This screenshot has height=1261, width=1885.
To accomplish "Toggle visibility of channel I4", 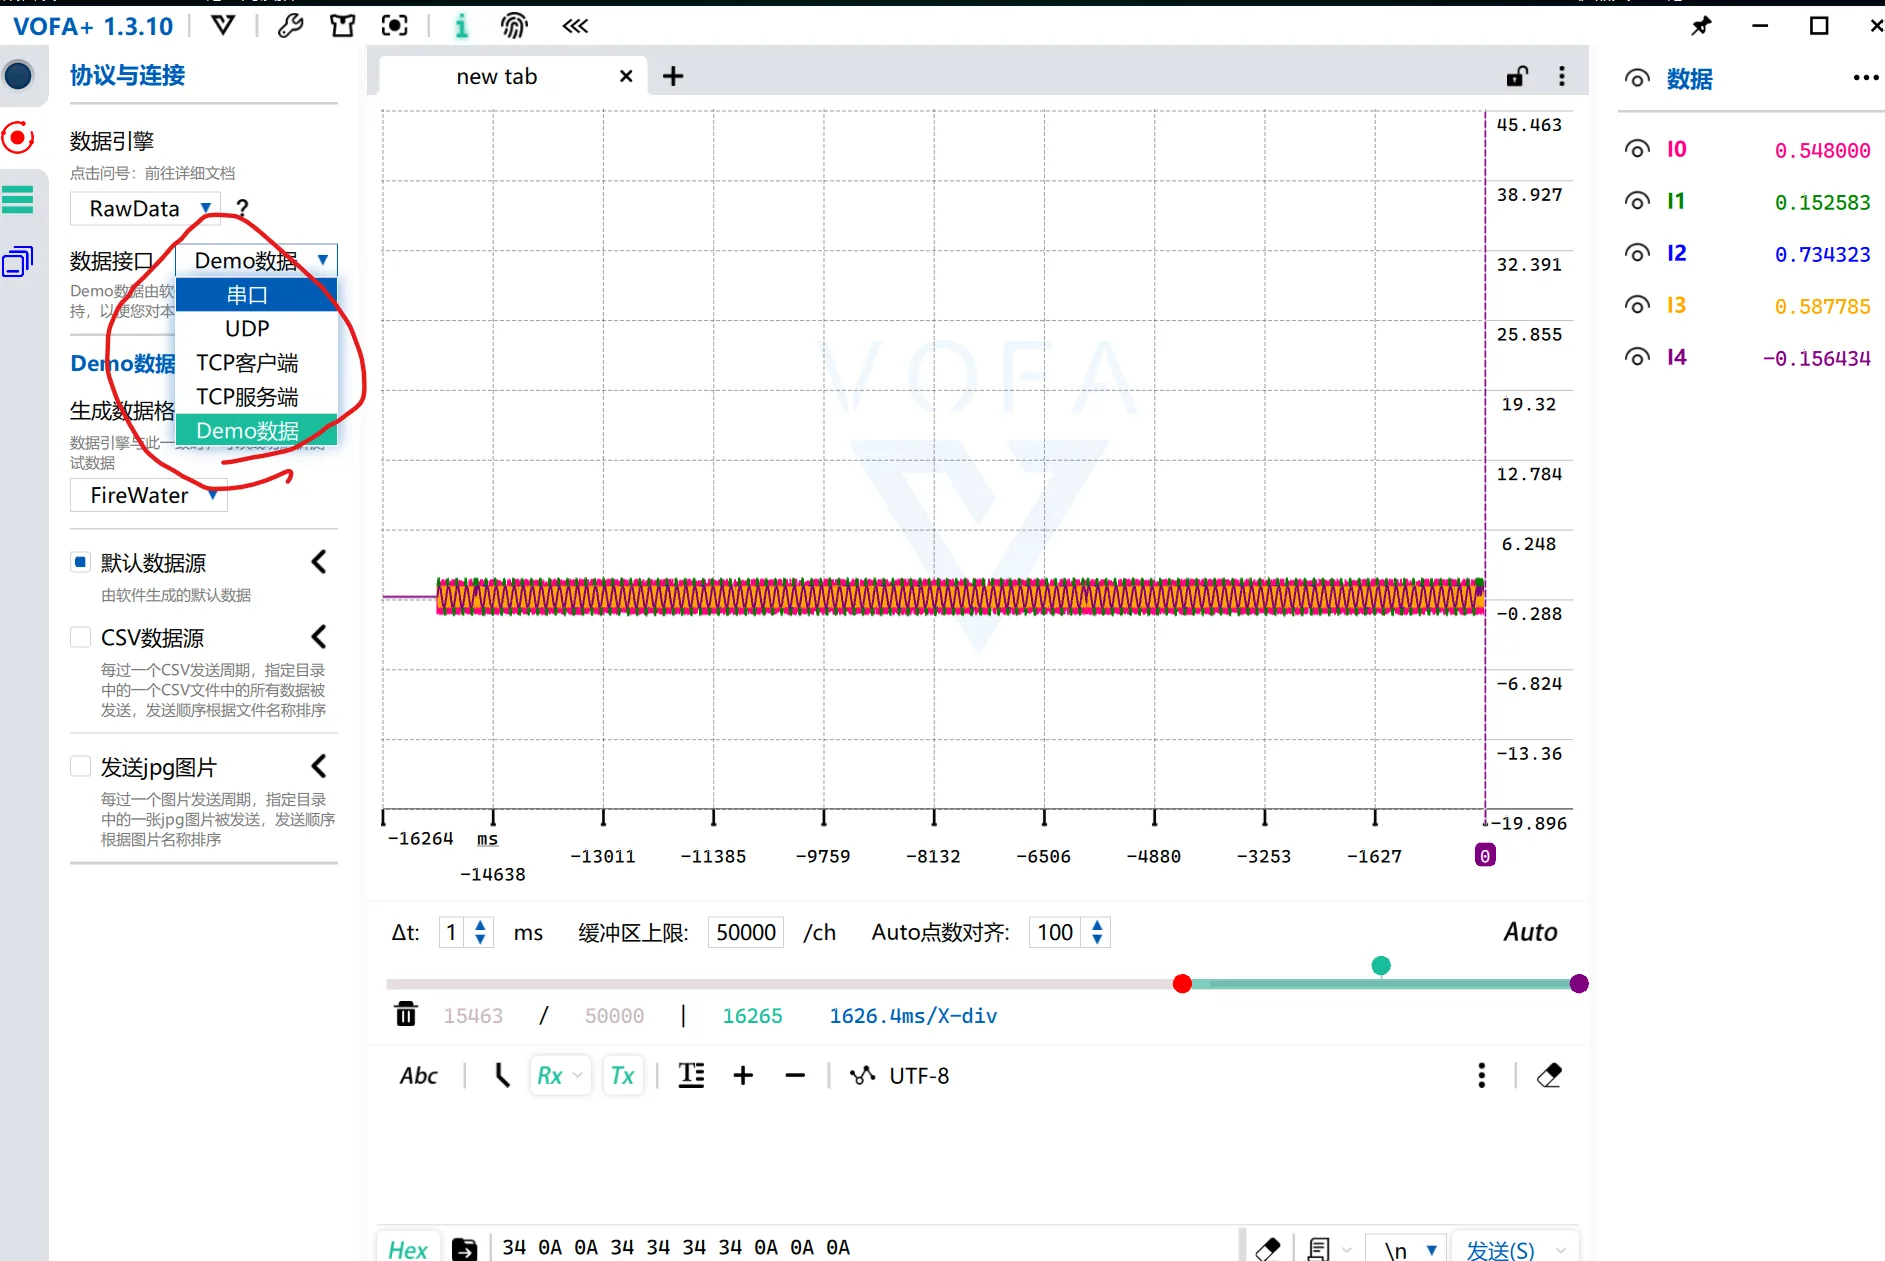I will point(1637,357).
